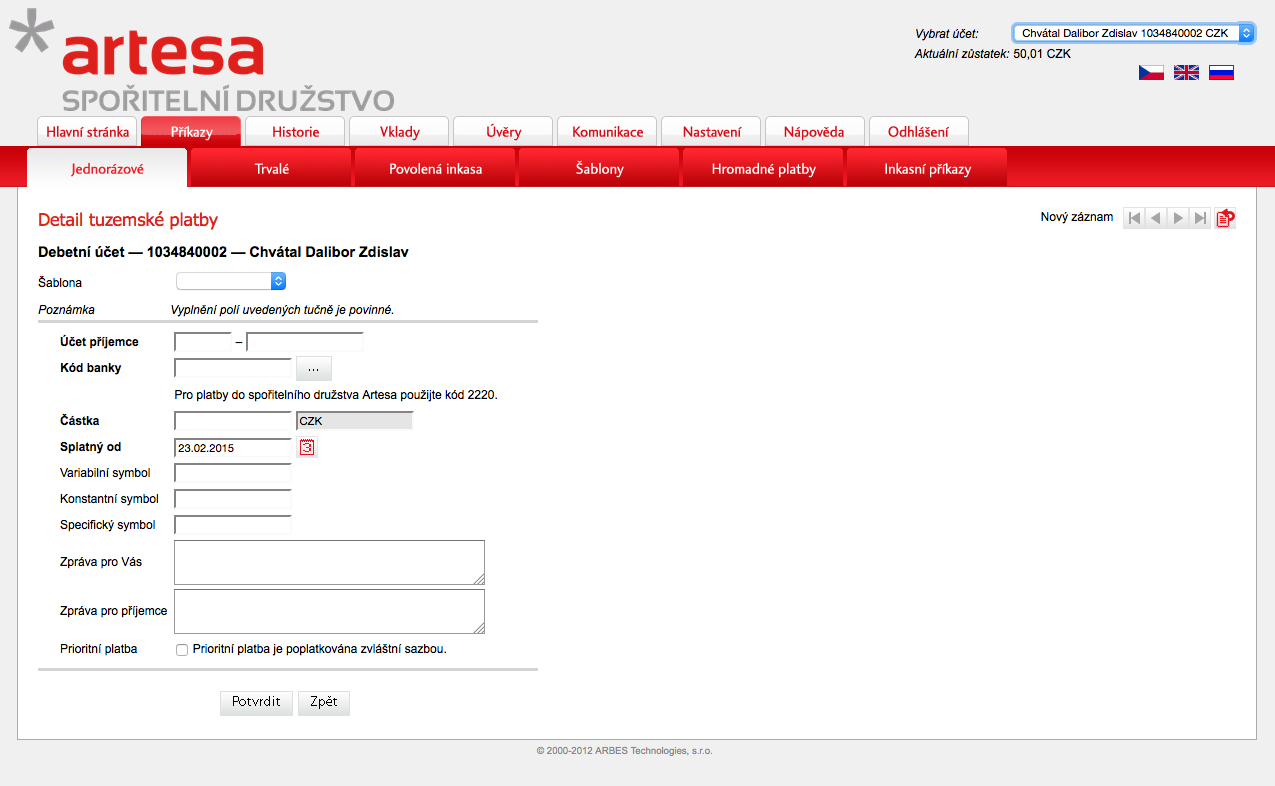Open the Vklady tab
This screenshot has width=1275, height=786.
pyautogui.click(x=399, y=132)
